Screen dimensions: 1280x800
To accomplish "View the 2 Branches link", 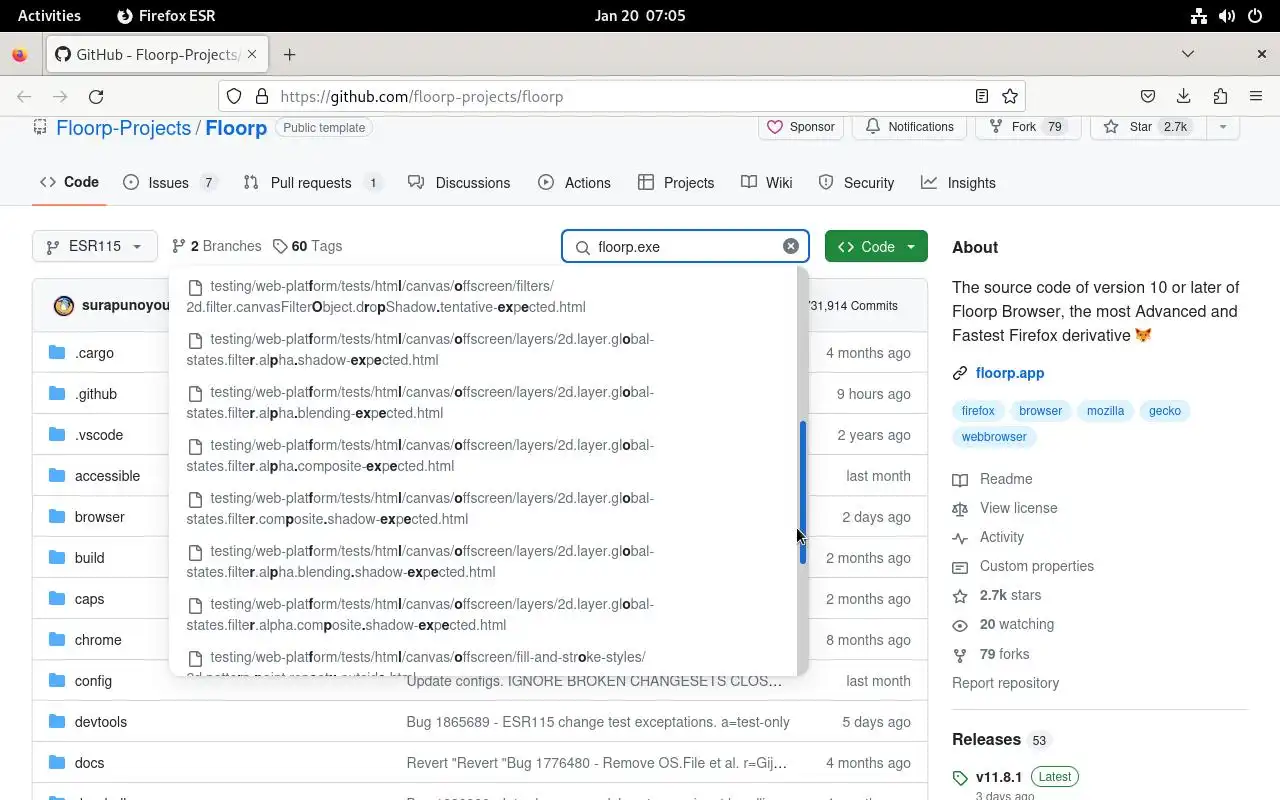I will click(x=216, y=246).
